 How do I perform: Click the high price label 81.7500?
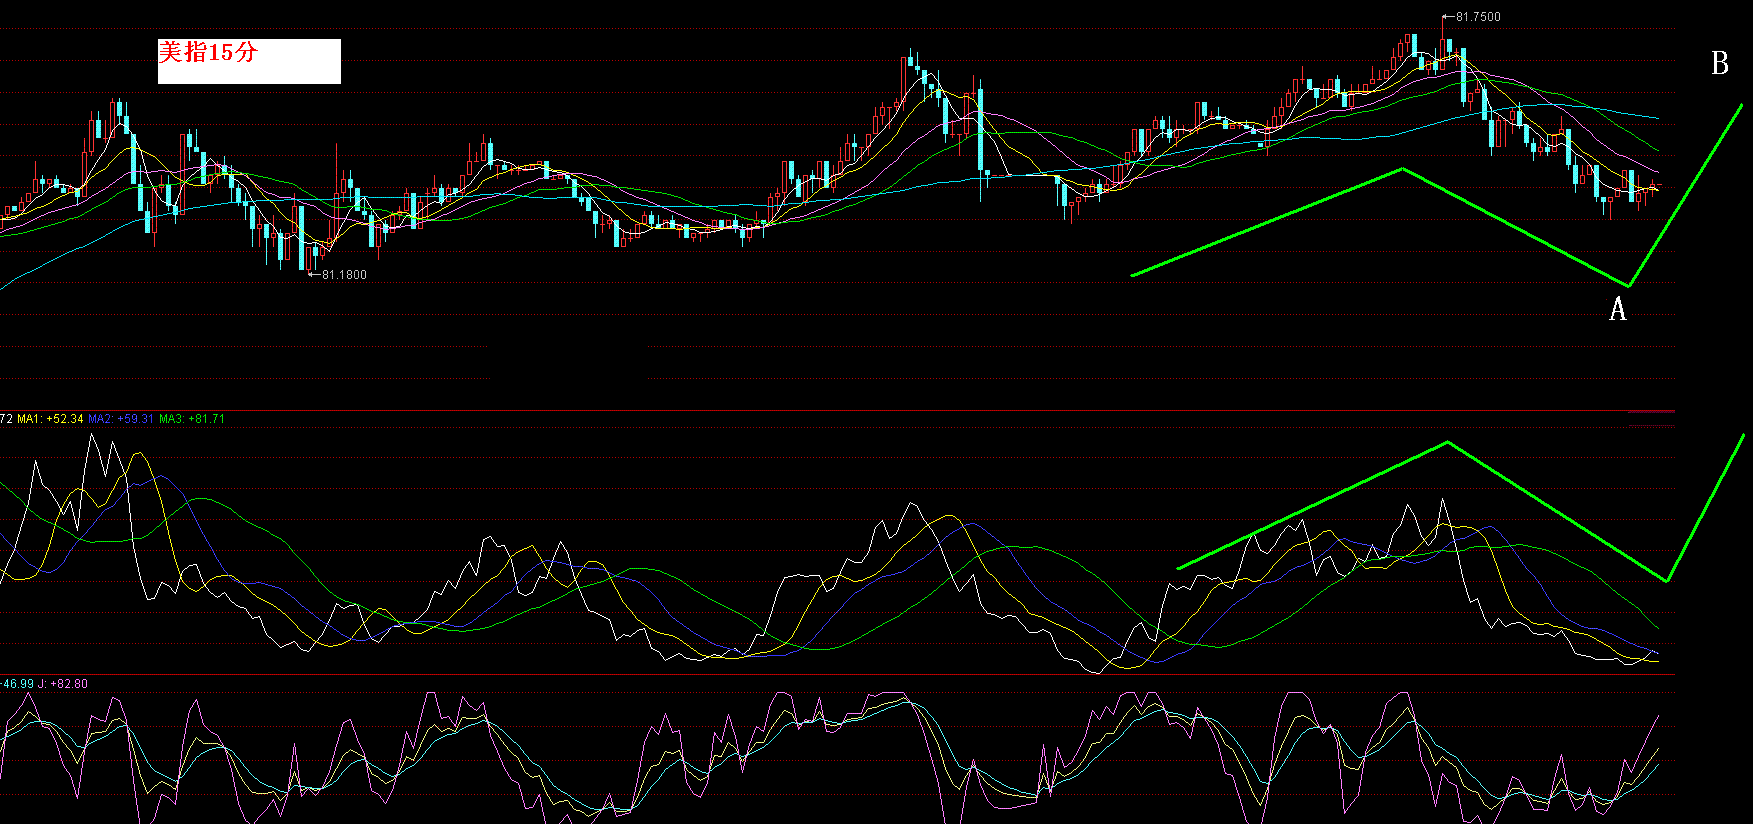pos(1478,17)
